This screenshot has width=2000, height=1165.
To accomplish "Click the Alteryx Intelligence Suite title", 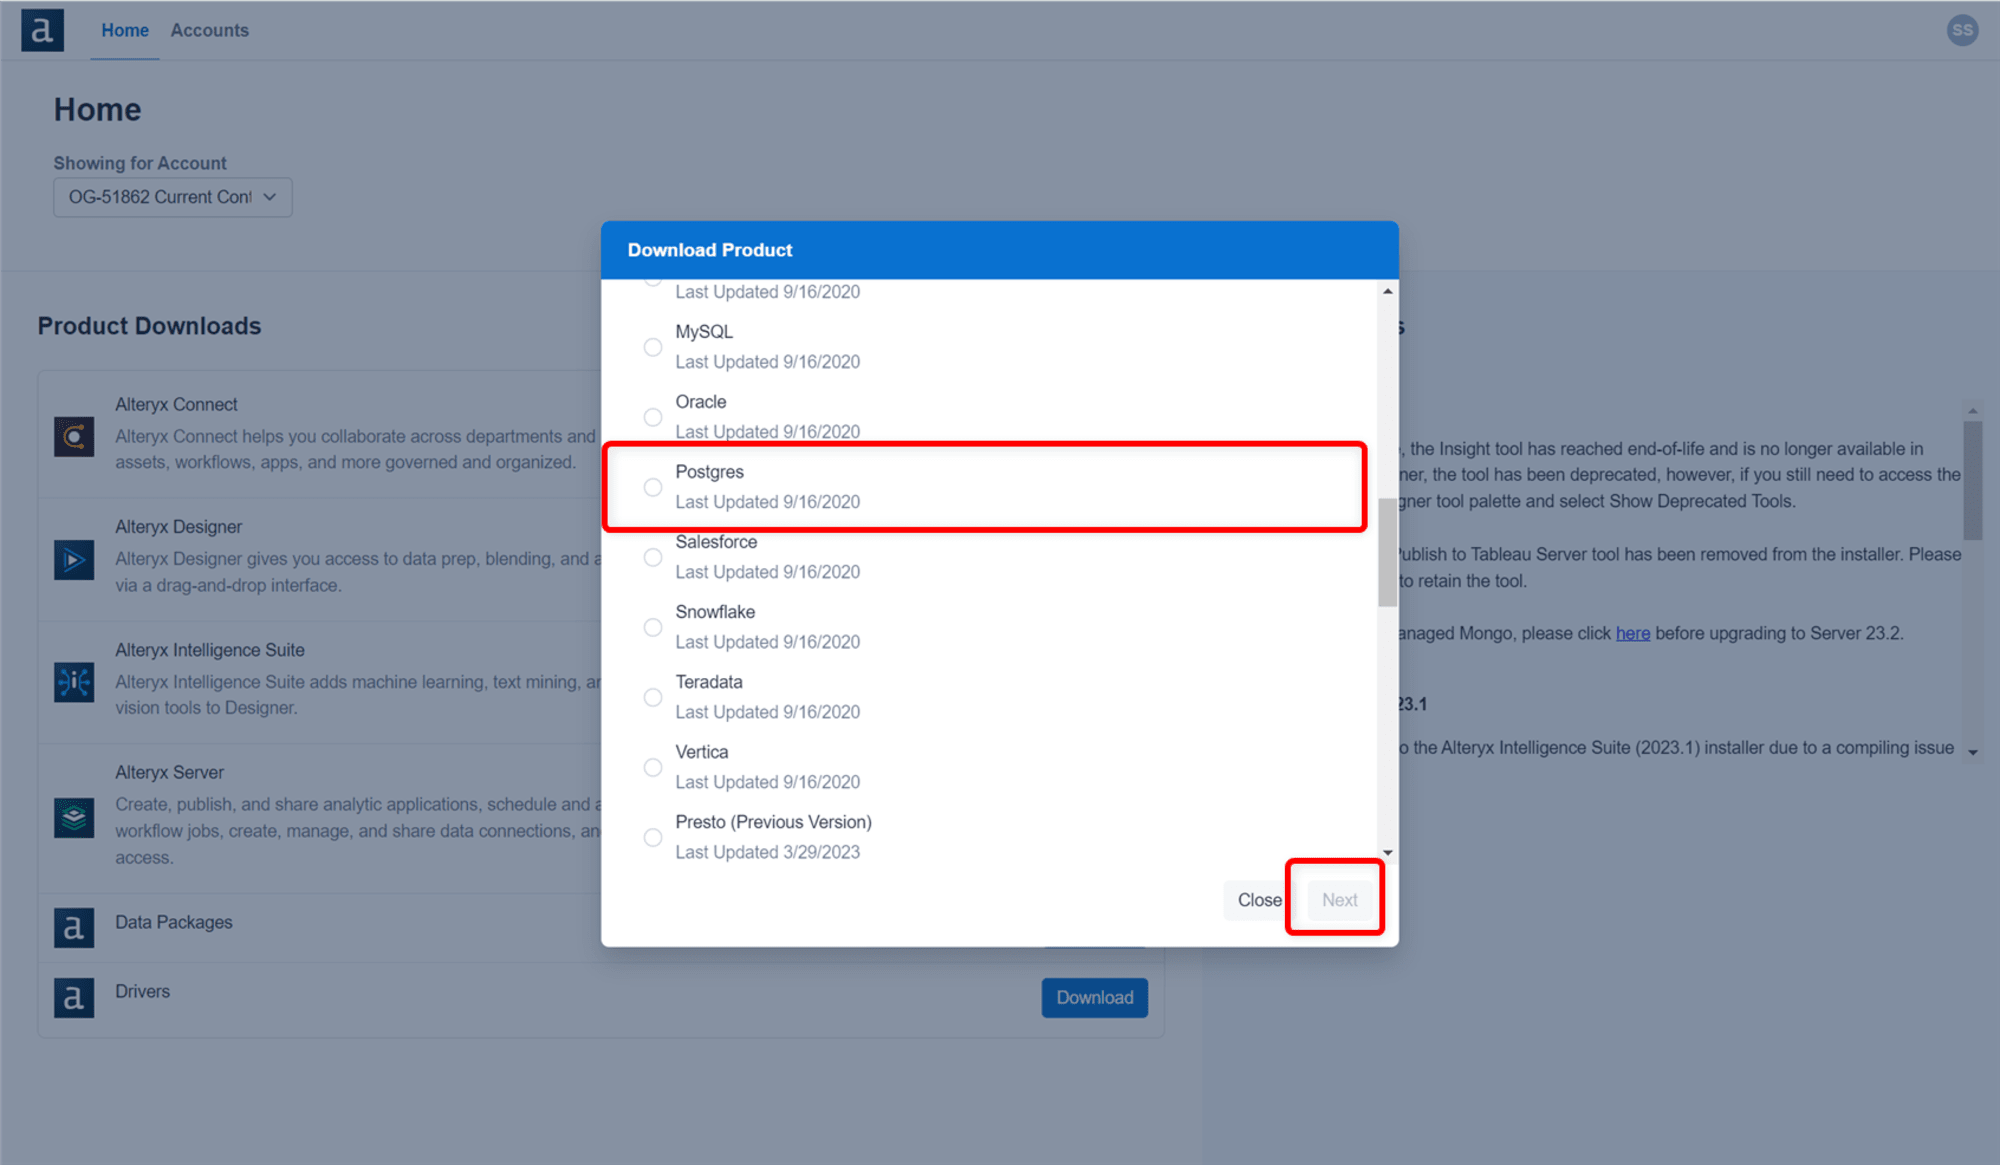I will 210,650.
